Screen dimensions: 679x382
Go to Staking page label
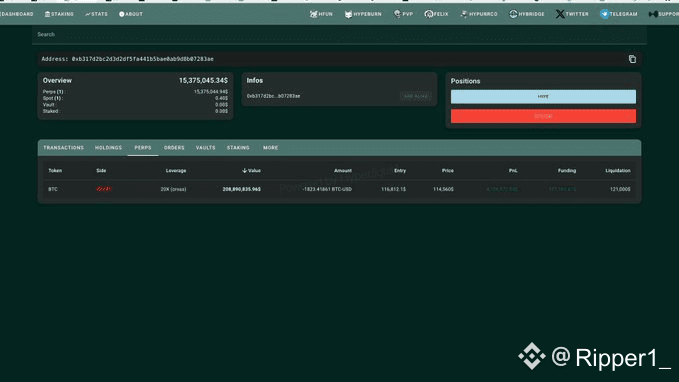click(x=62, y=14)
